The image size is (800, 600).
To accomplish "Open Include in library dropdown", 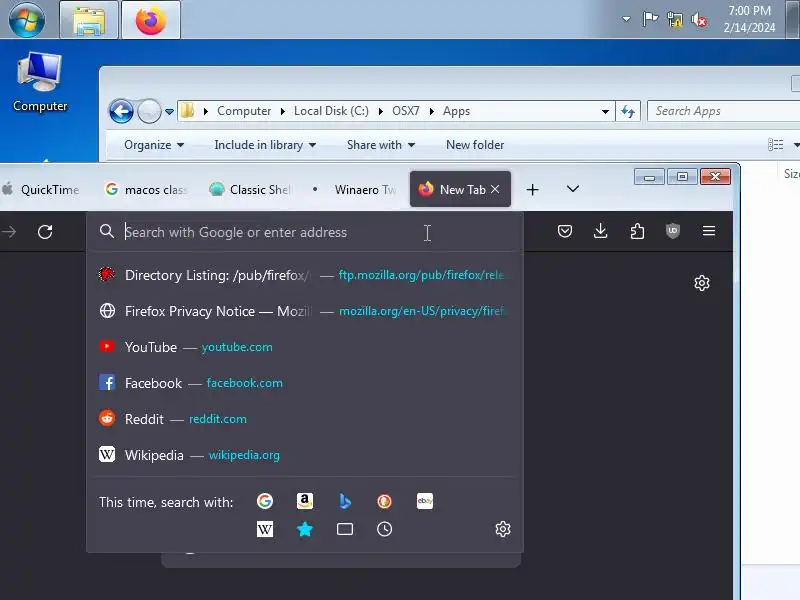I will tap(265, 145).
